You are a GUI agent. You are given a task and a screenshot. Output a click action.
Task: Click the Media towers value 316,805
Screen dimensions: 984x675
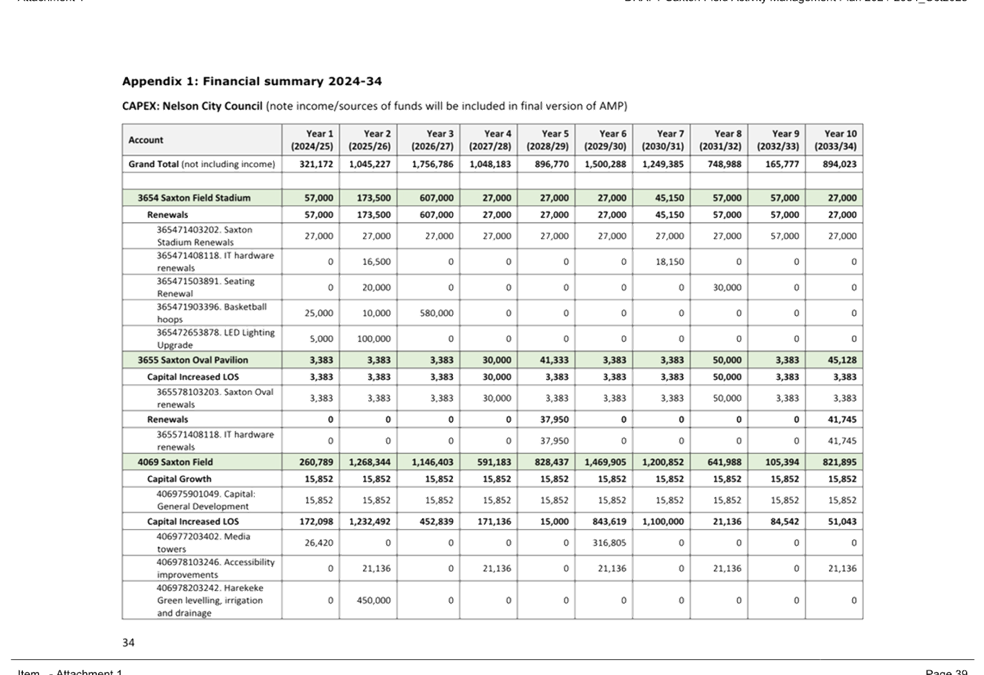tap(609, 543)
